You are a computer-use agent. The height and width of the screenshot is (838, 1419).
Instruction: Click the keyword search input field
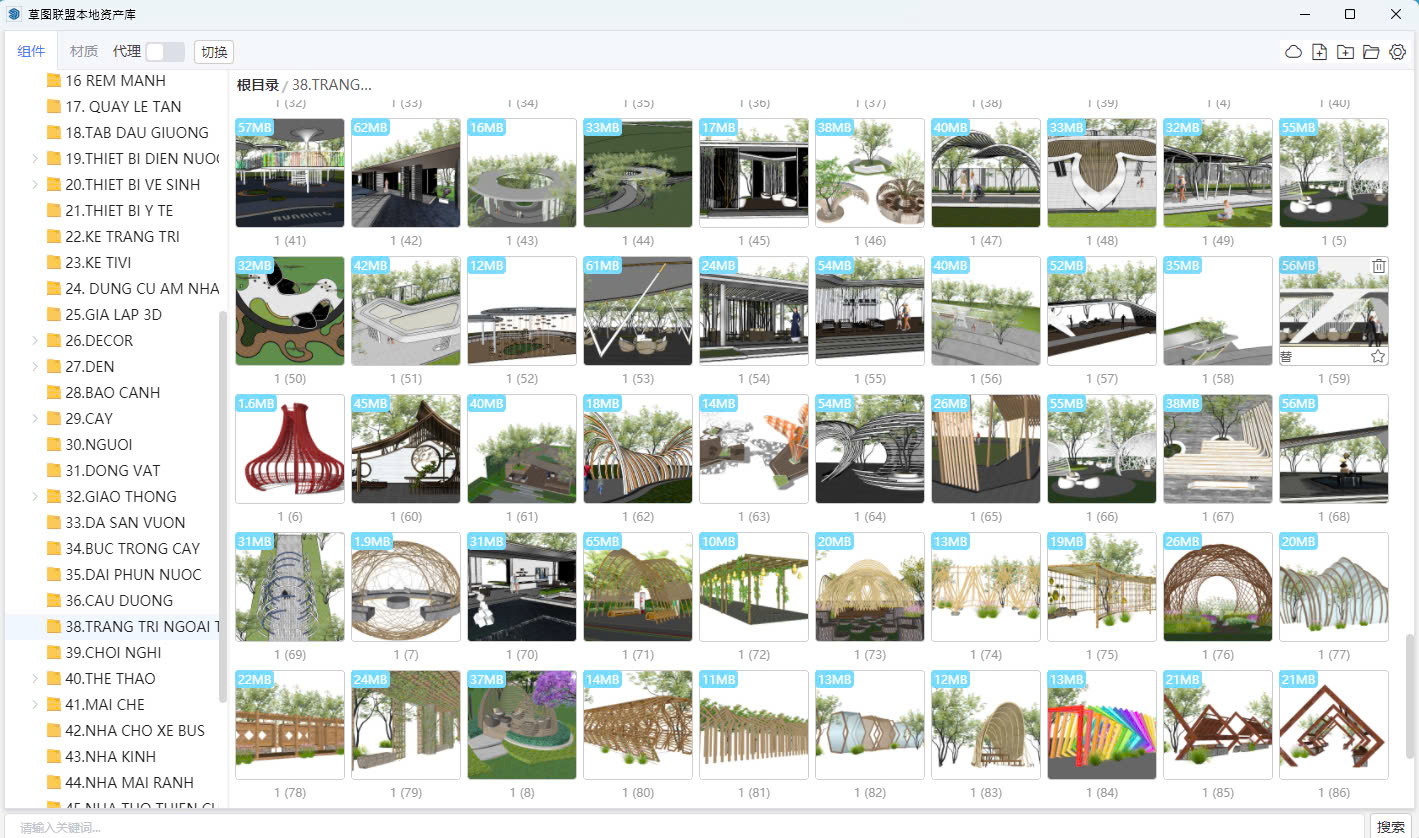[680, 826]
